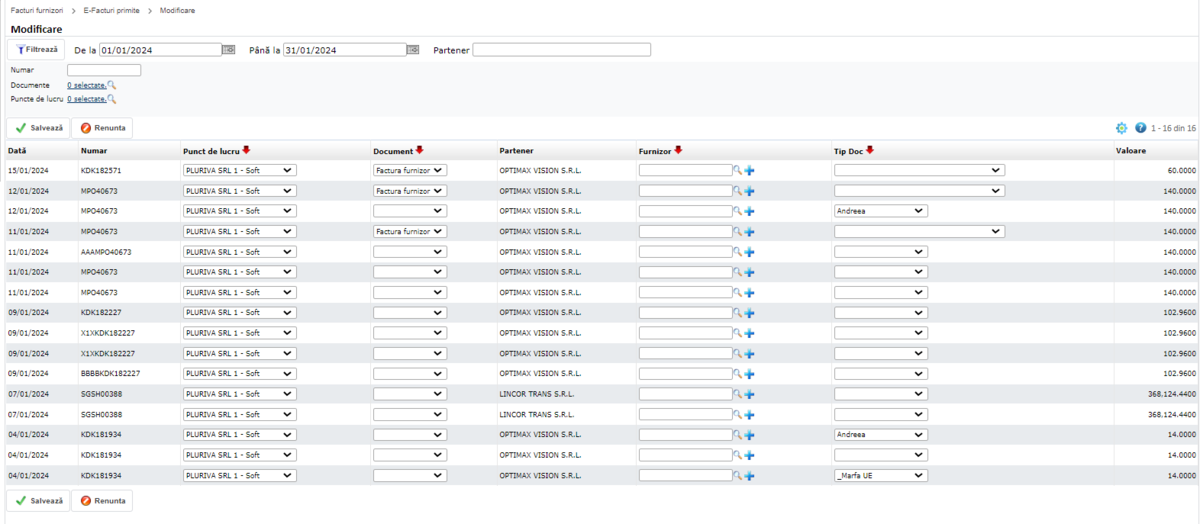Click the blue help question mark icon

1140,128
